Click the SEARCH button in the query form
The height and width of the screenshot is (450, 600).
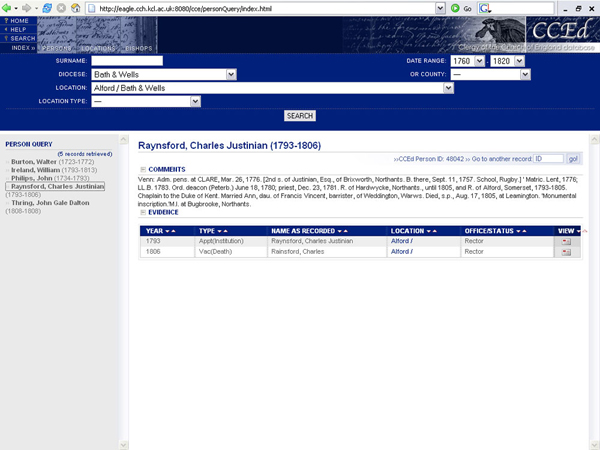pos(300,116)
